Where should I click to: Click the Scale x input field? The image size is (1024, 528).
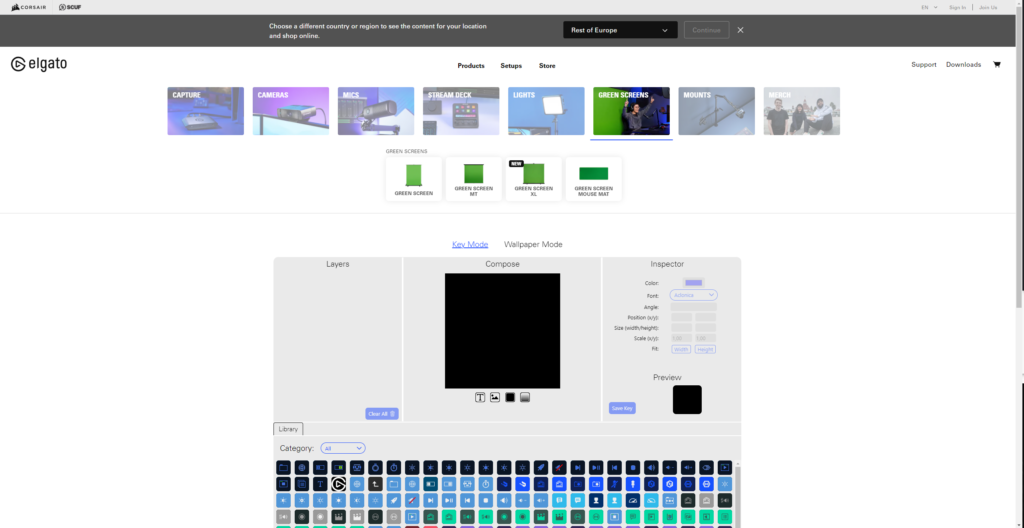click(x=681, y=338)
